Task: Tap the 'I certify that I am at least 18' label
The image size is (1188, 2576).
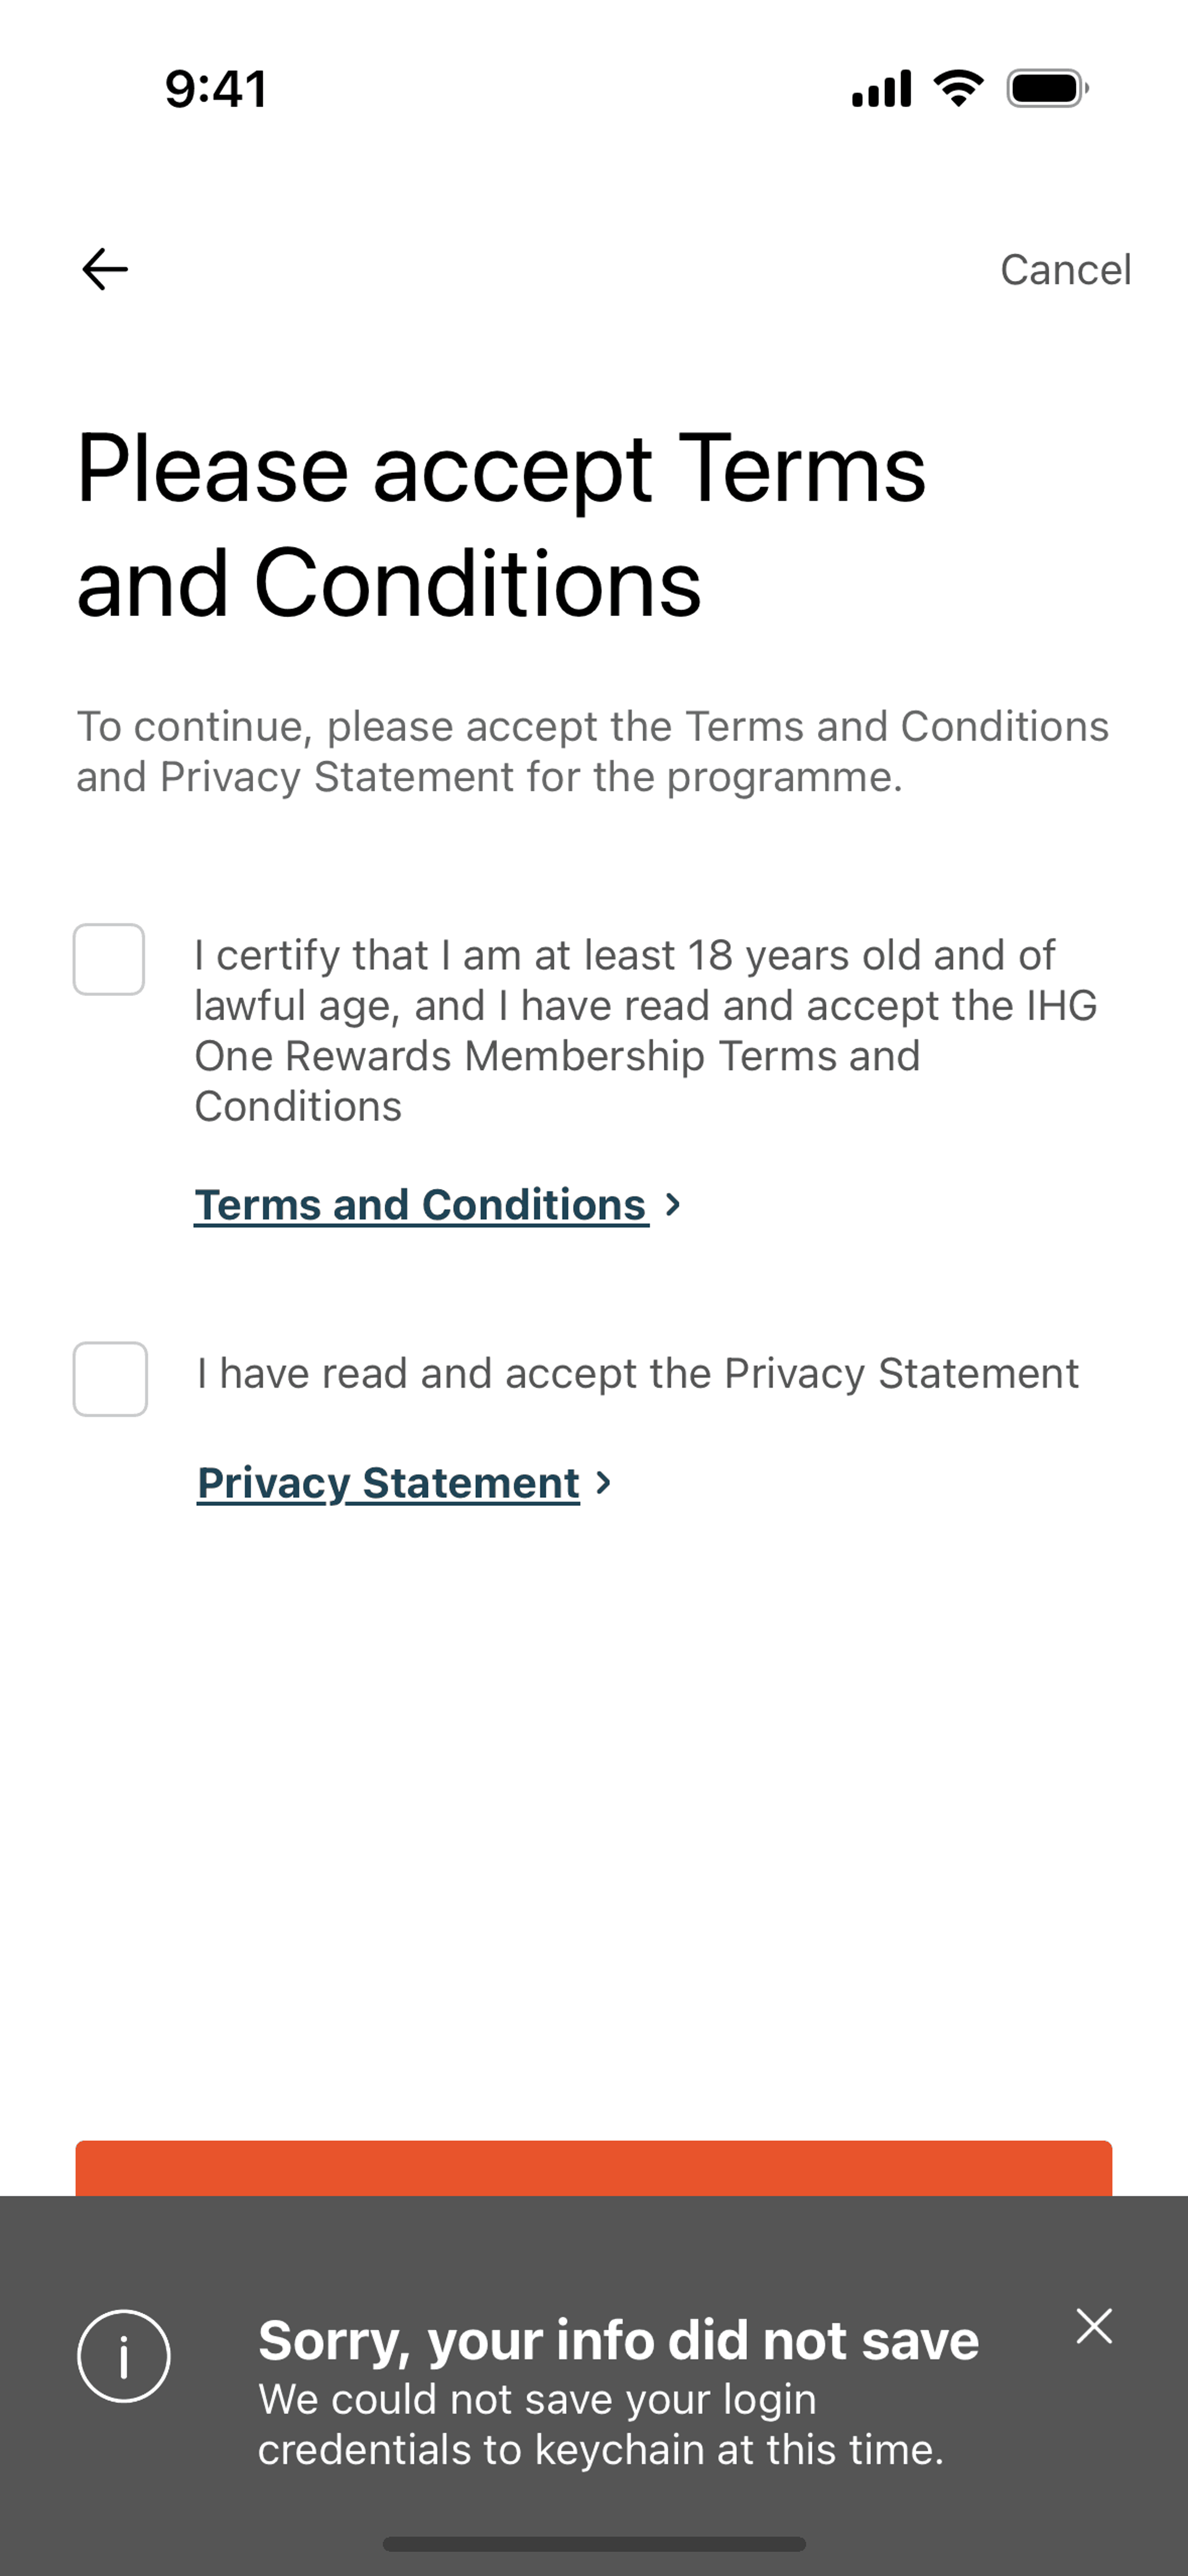Action: point(646,1030)
